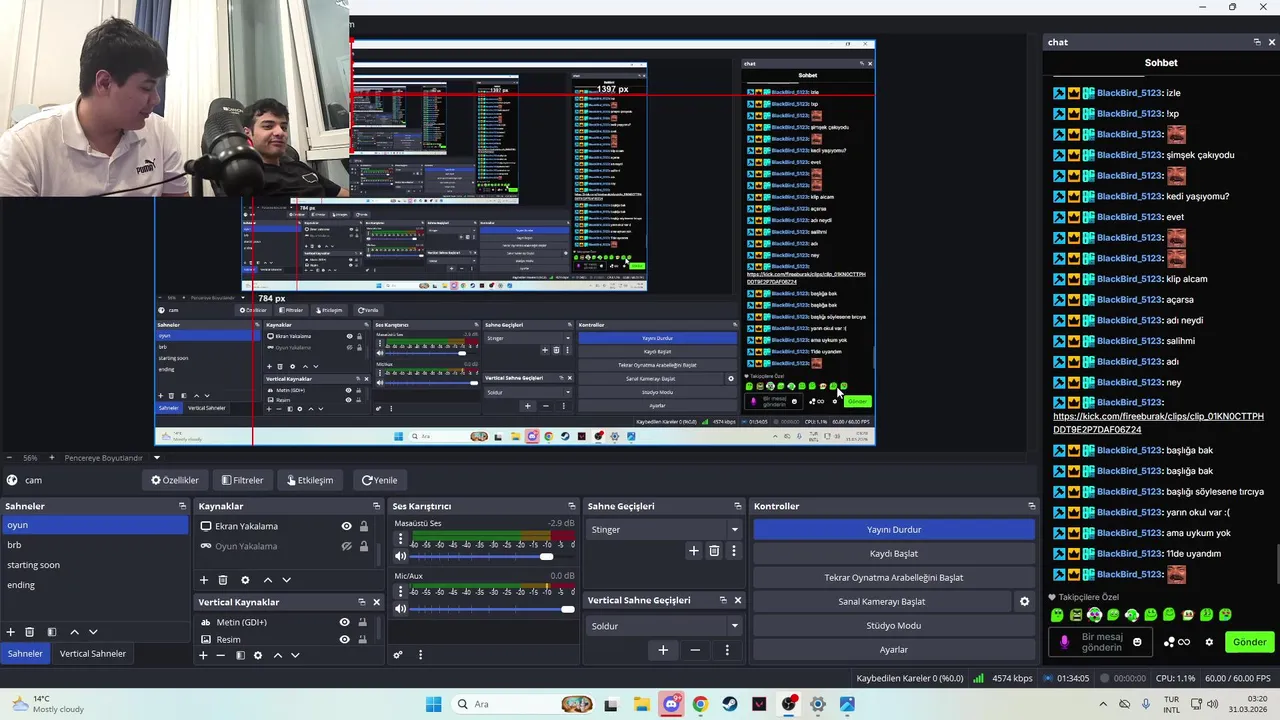
Task: Add a source with plus in Kaynaklar
Action: coord(204,580)
